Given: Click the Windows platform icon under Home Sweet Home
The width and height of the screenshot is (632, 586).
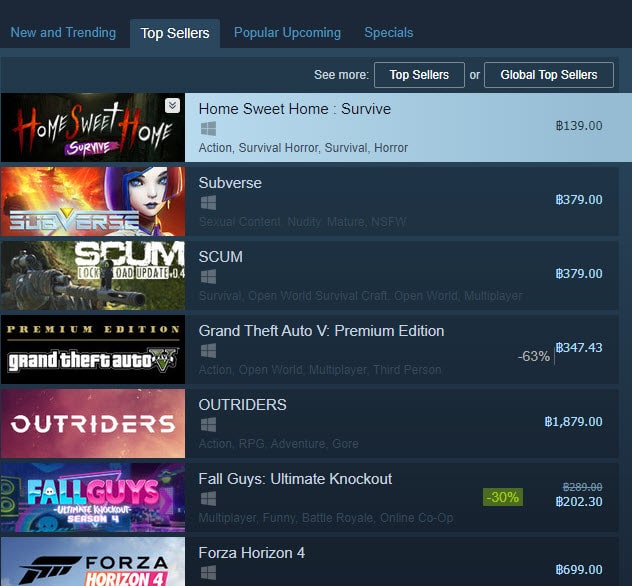Looking at the screenshot, I should (x=208, y=129).
